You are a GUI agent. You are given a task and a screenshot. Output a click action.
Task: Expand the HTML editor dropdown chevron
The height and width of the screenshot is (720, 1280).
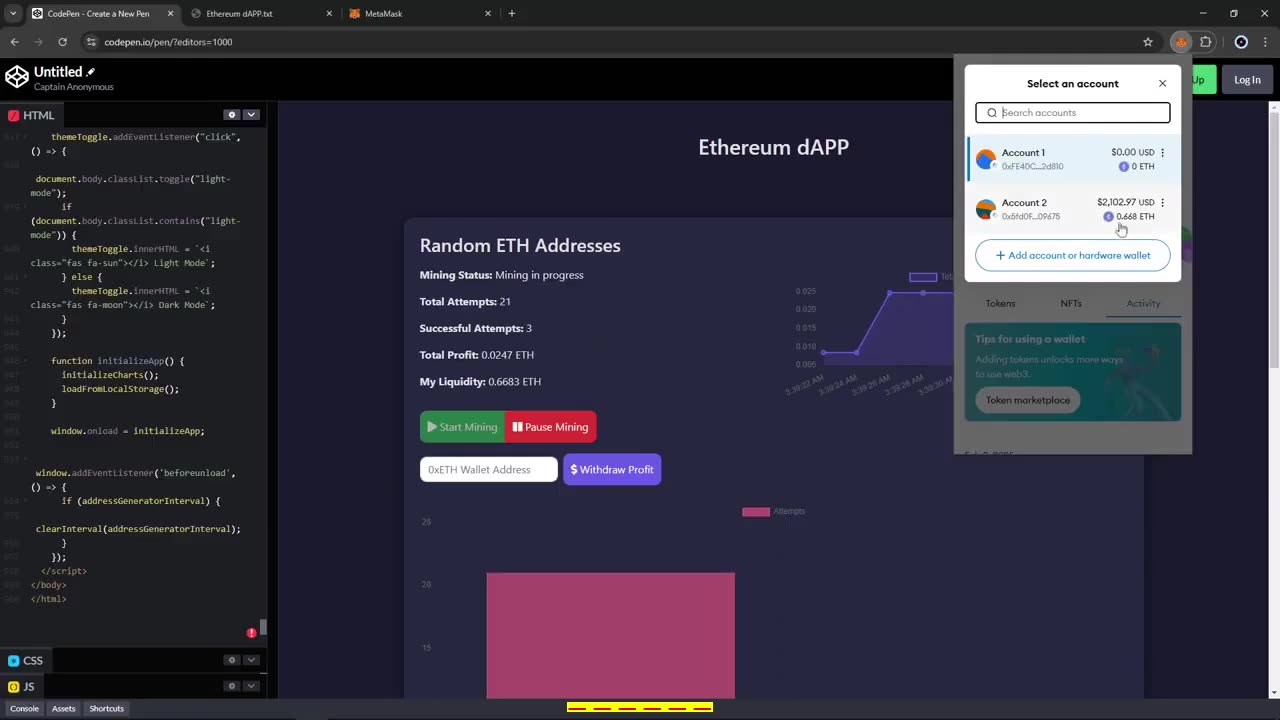pos(251,115)
